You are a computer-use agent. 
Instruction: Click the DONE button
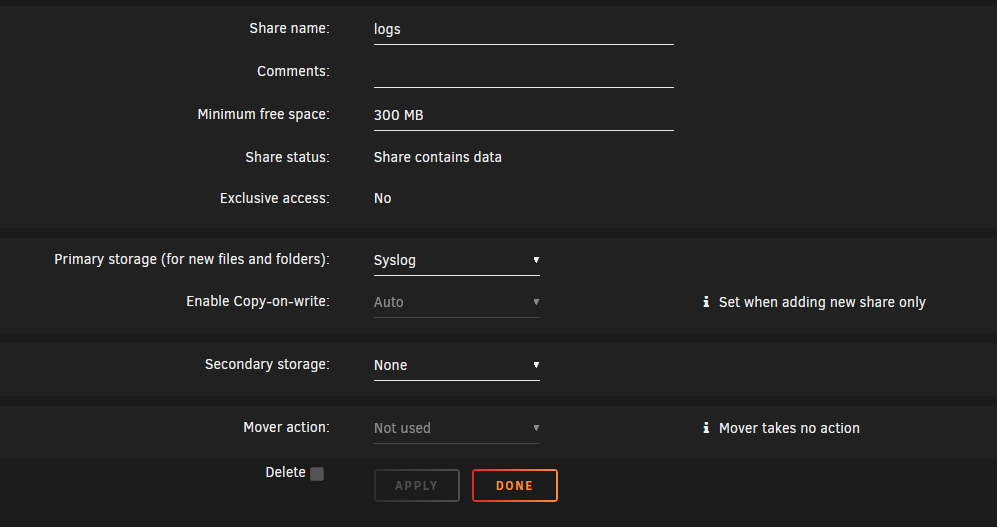tap(514, 486)
